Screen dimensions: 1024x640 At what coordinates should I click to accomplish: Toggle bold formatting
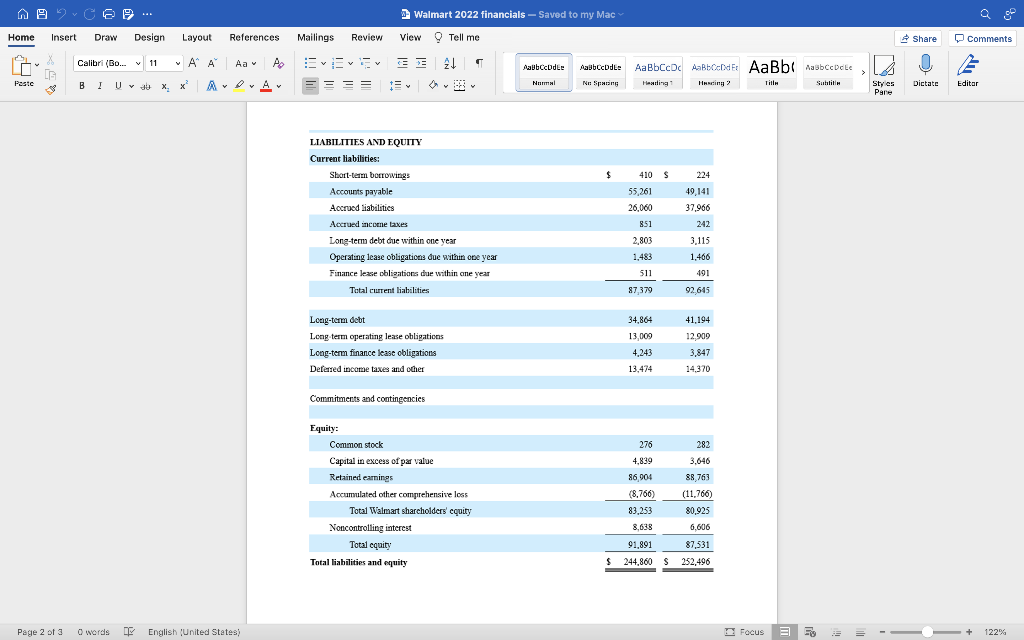[x=82, y=86]
